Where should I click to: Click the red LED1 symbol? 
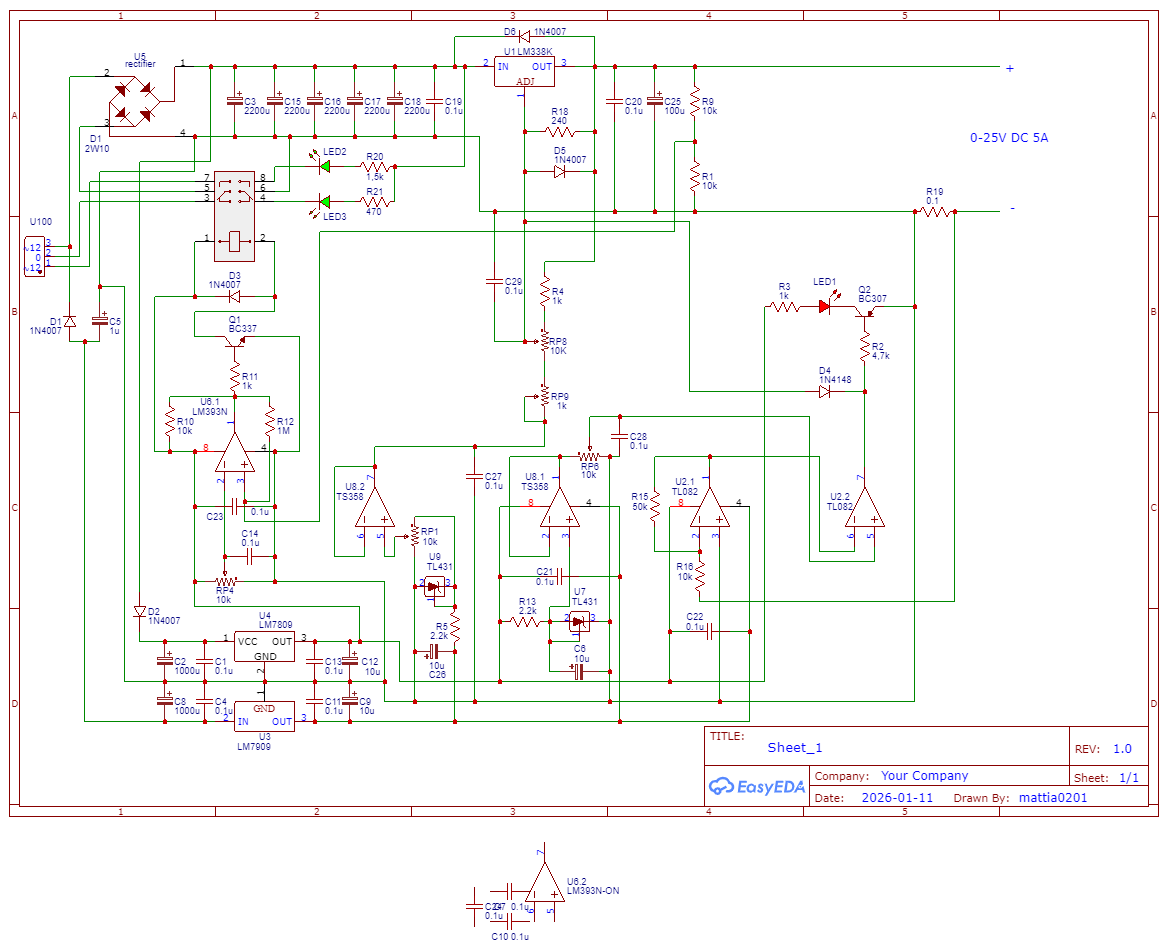click(825, 307)
